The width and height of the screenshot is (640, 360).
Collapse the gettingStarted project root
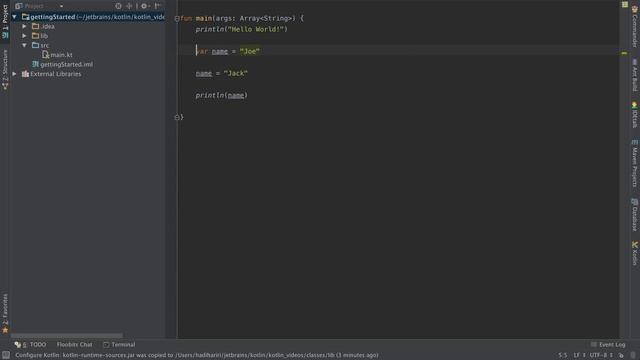tap(15, 17)
